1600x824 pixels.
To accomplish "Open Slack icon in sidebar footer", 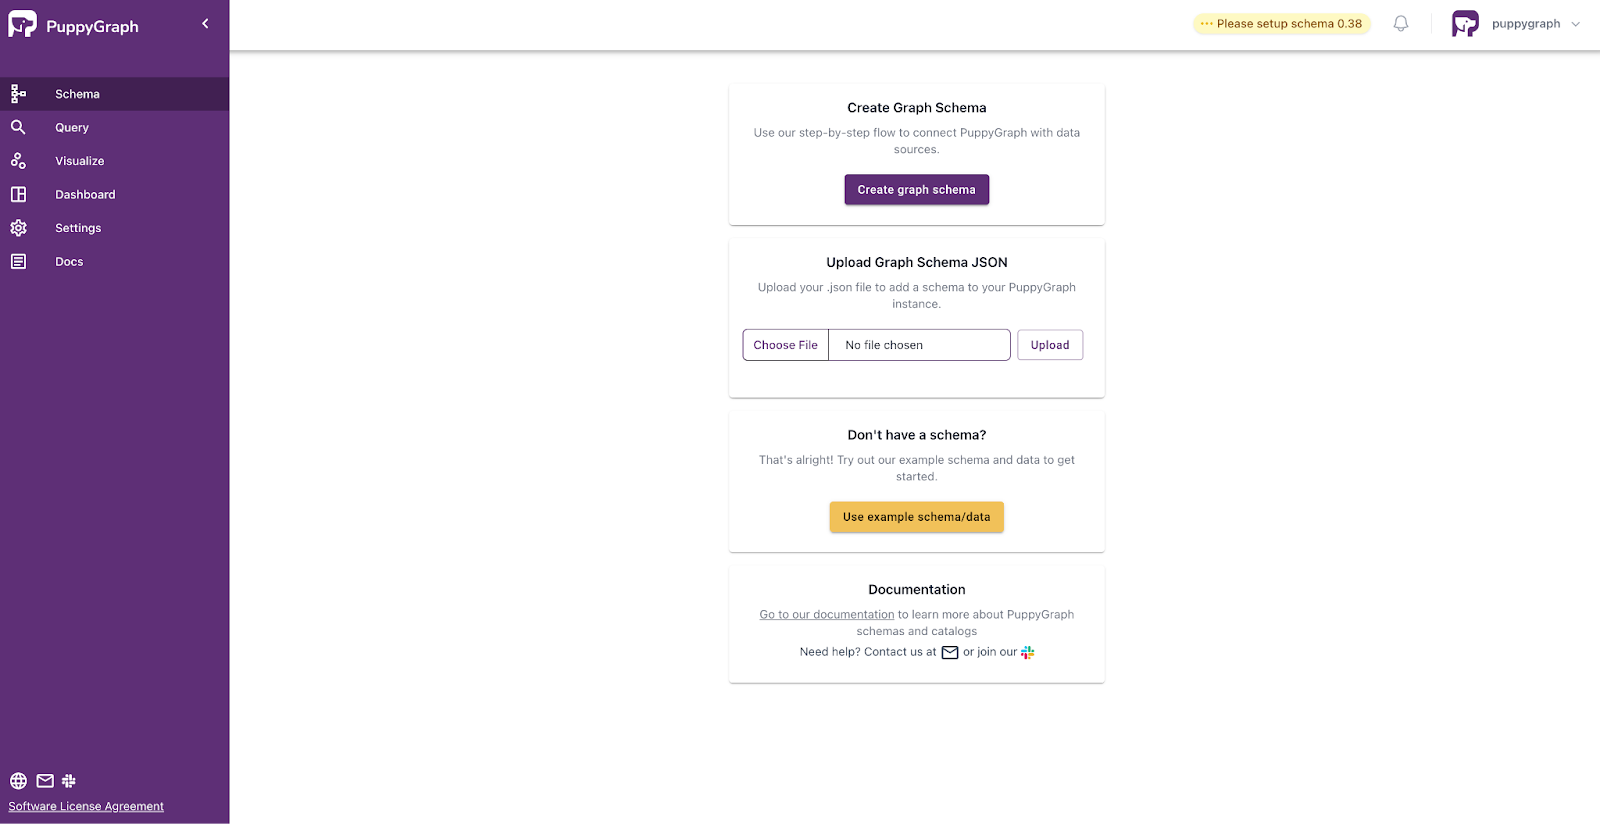I will pos(69,781).
